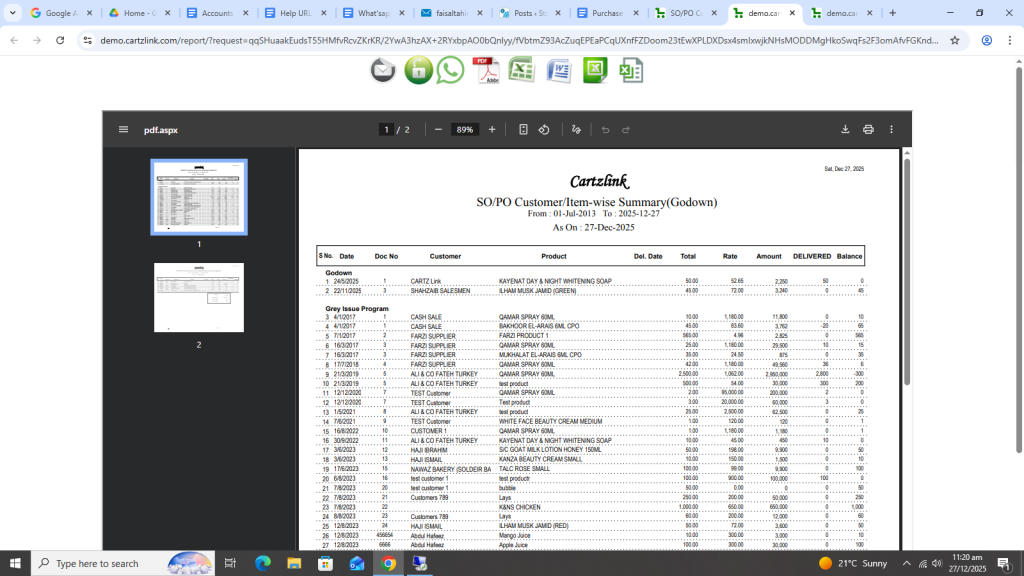
Task: Enable the PDF draw annotation tool
Action: tap(576, 130)
